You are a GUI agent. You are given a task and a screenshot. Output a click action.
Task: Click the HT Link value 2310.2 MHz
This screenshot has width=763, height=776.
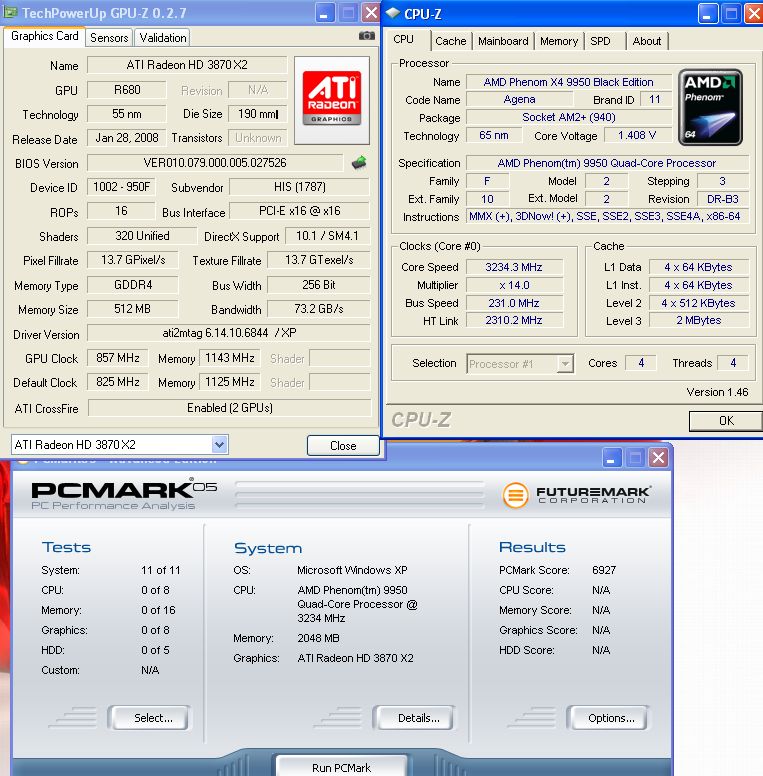coord(514,321)
